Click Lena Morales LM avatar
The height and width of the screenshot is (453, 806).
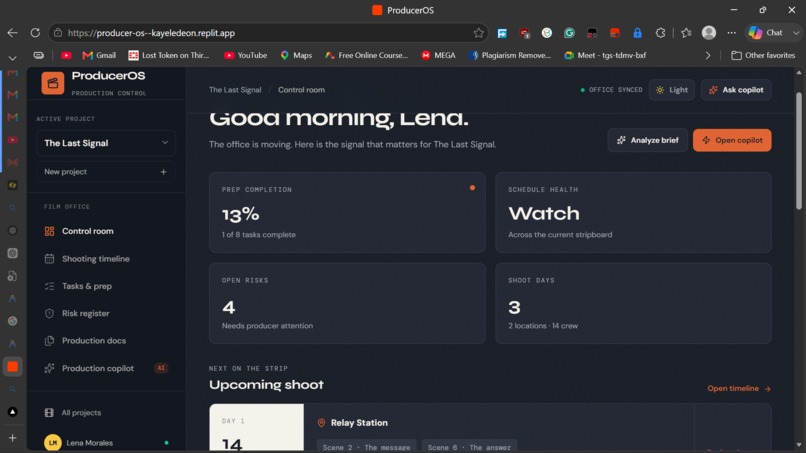52,443
